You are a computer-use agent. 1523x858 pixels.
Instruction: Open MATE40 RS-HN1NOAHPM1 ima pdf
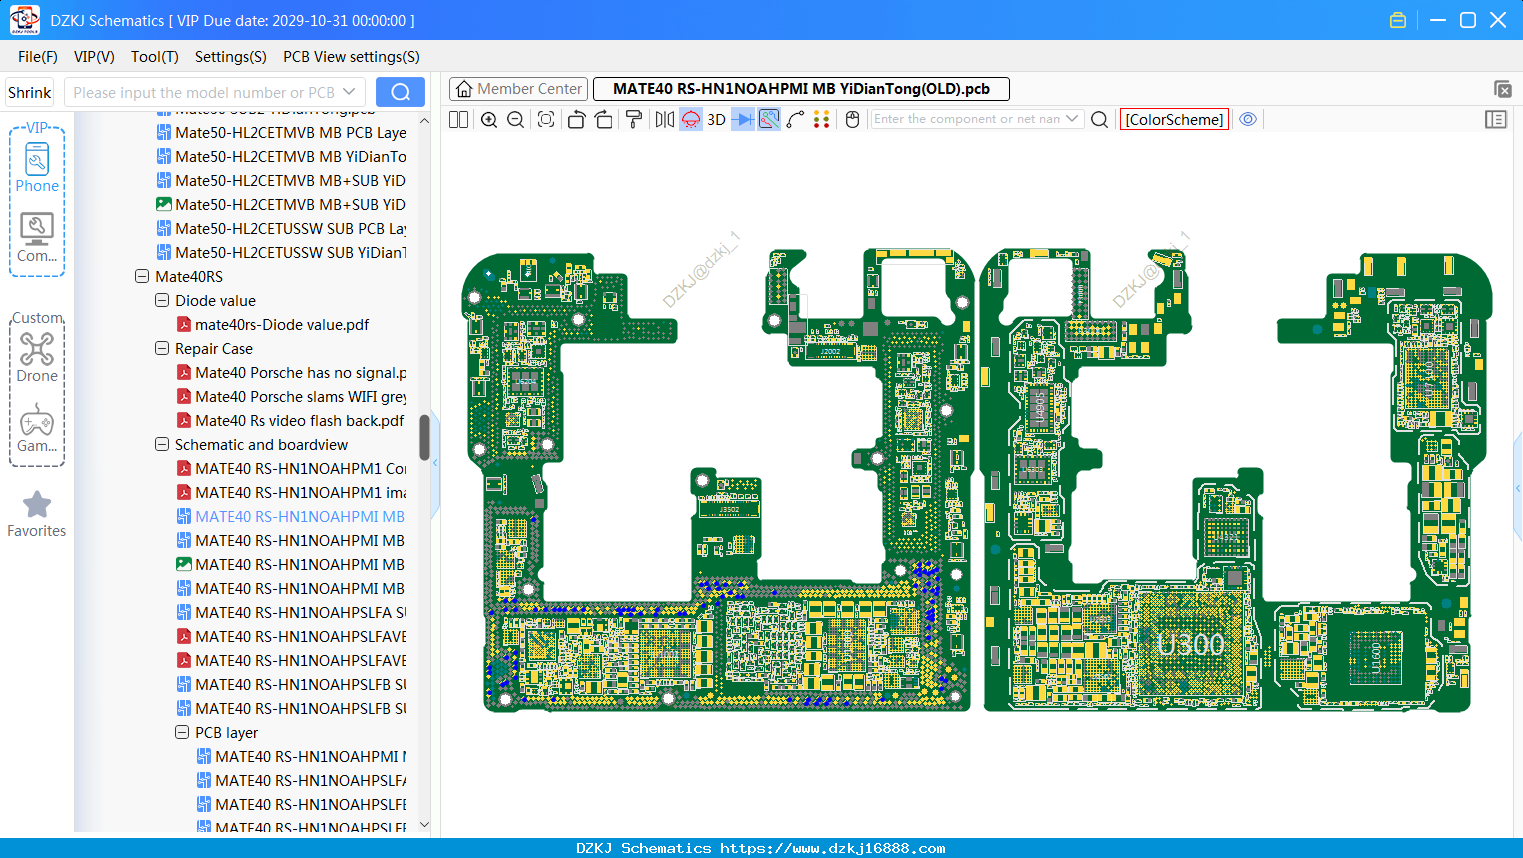292,492
